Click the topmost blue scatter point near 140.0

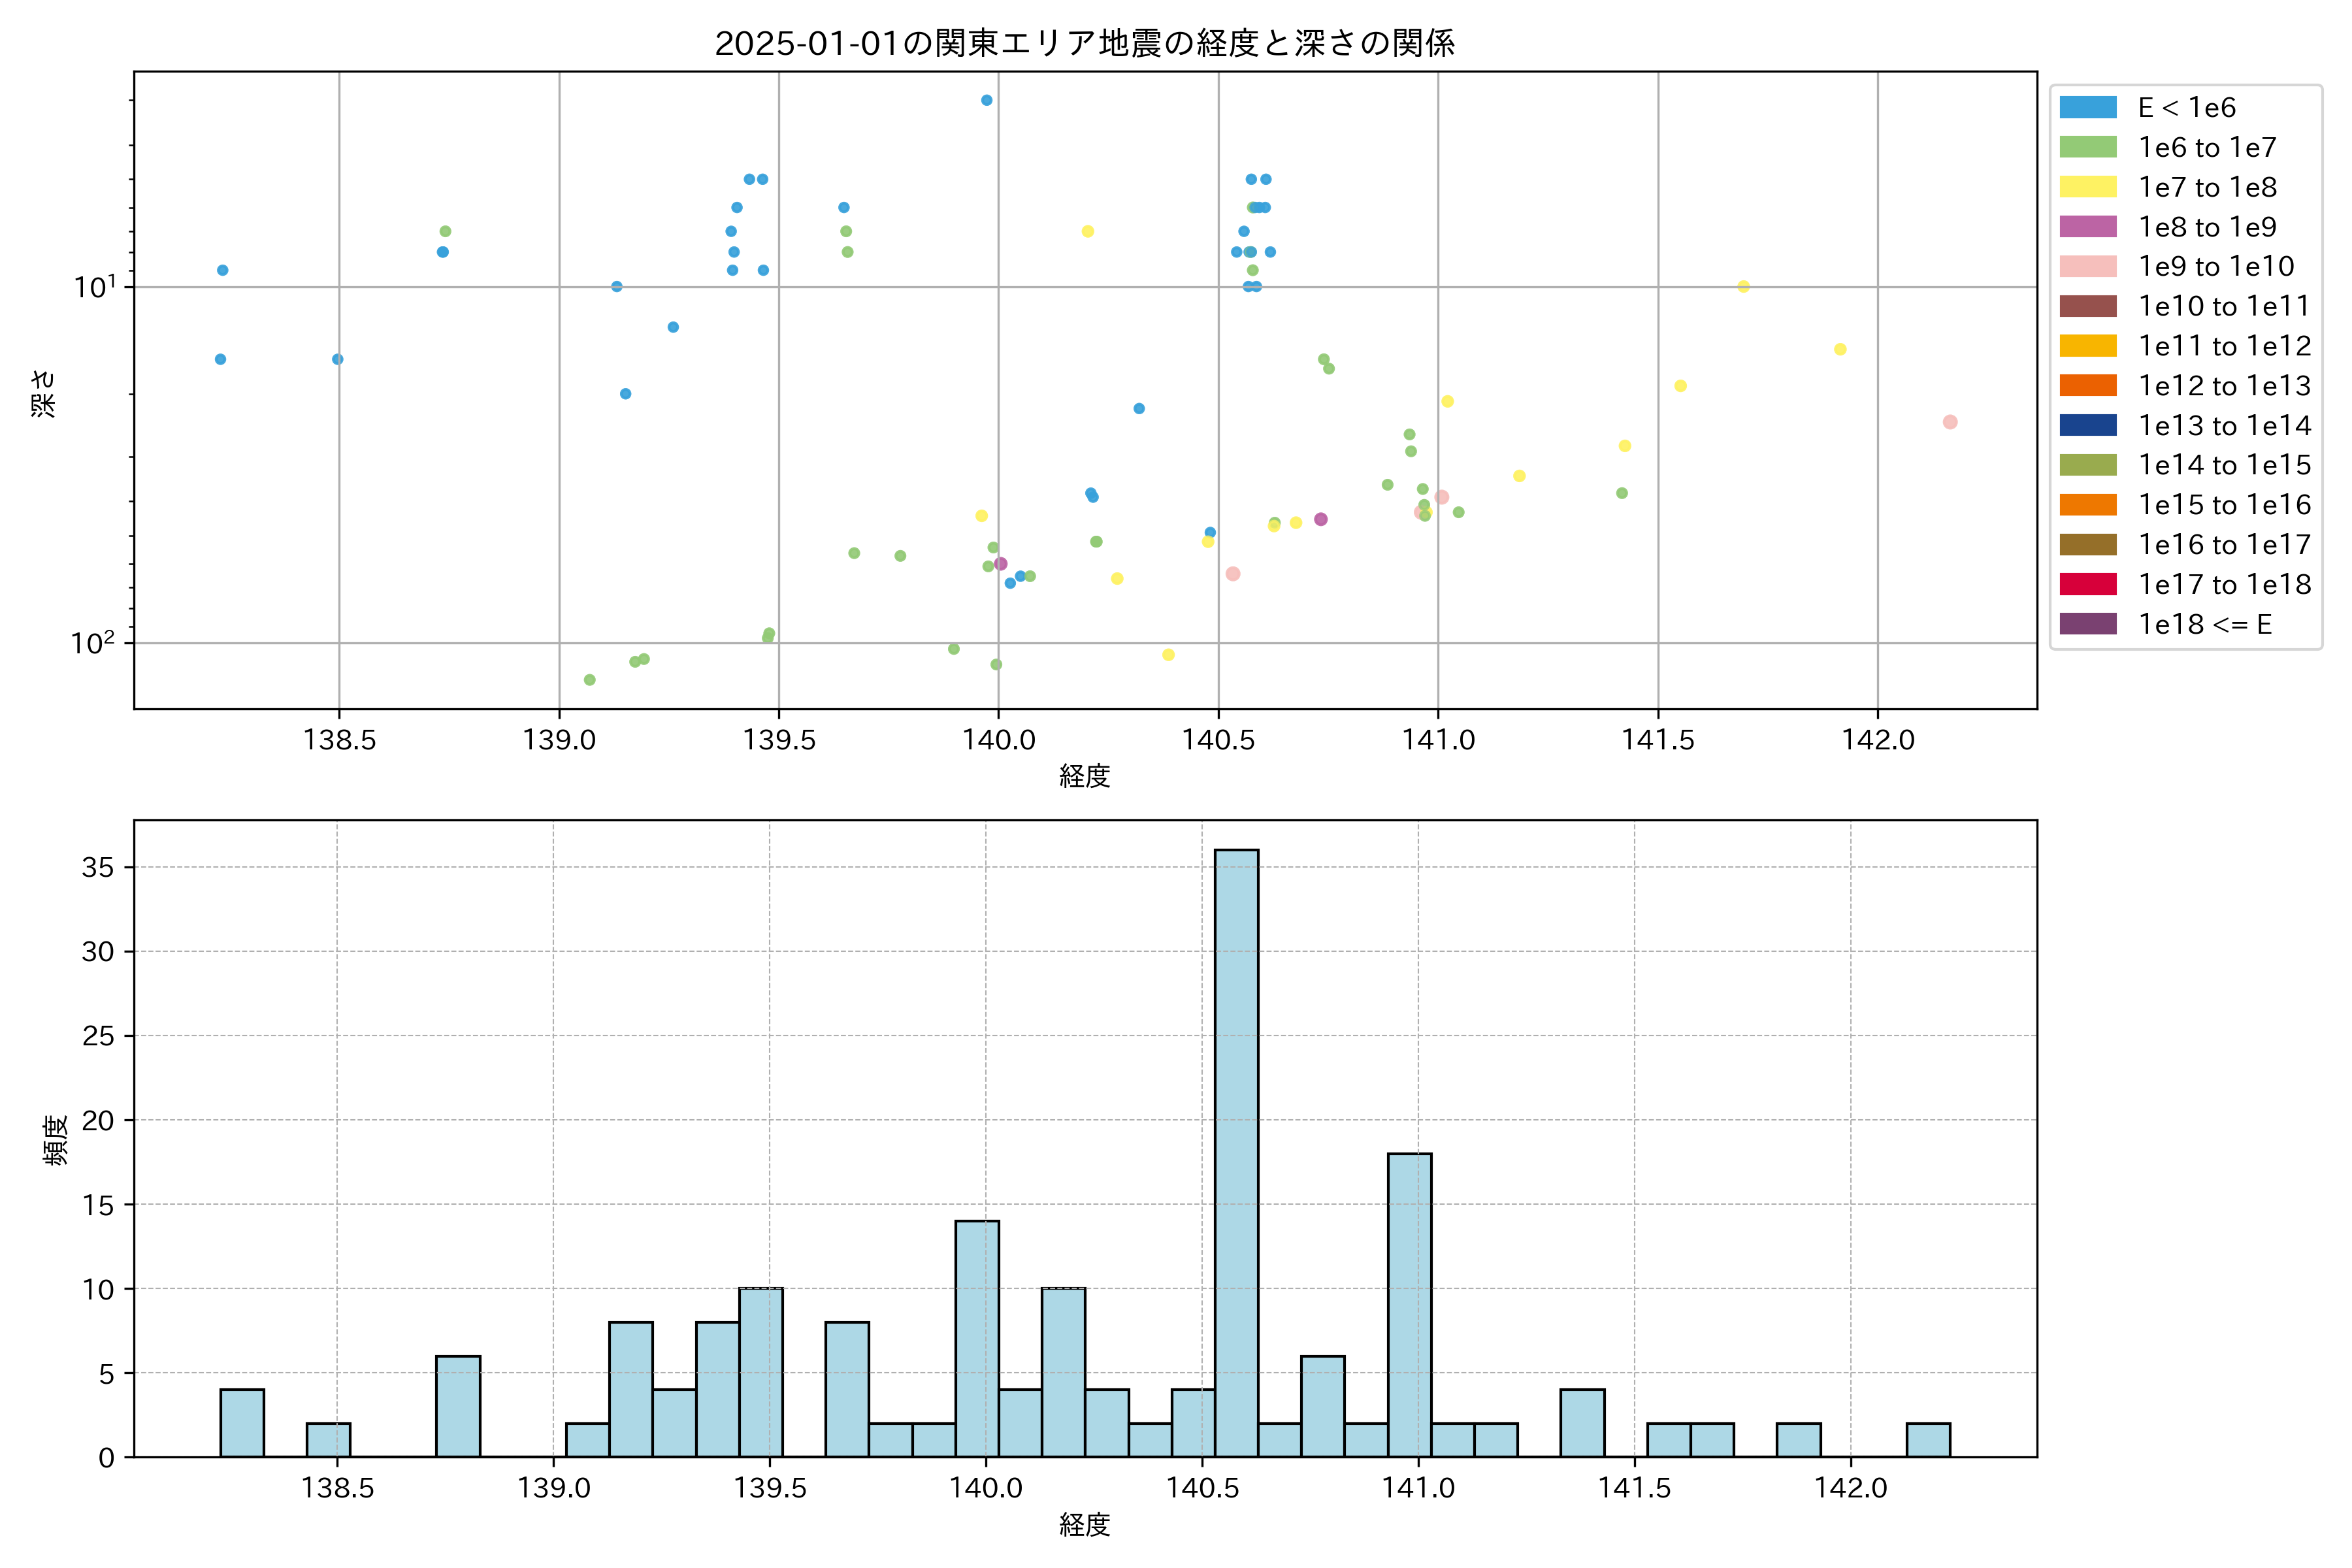[986, 100]
